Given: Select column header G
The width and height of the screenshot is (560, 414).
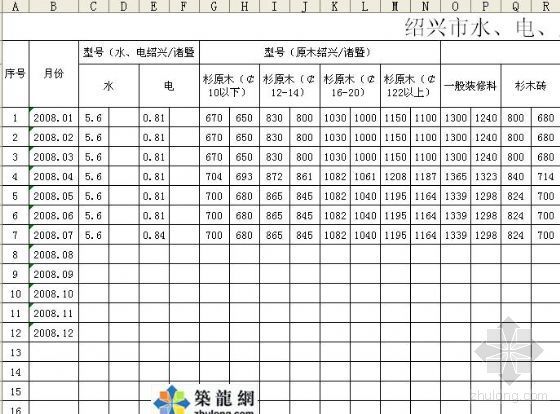Looking at the screenshot, I should point(214,6).
